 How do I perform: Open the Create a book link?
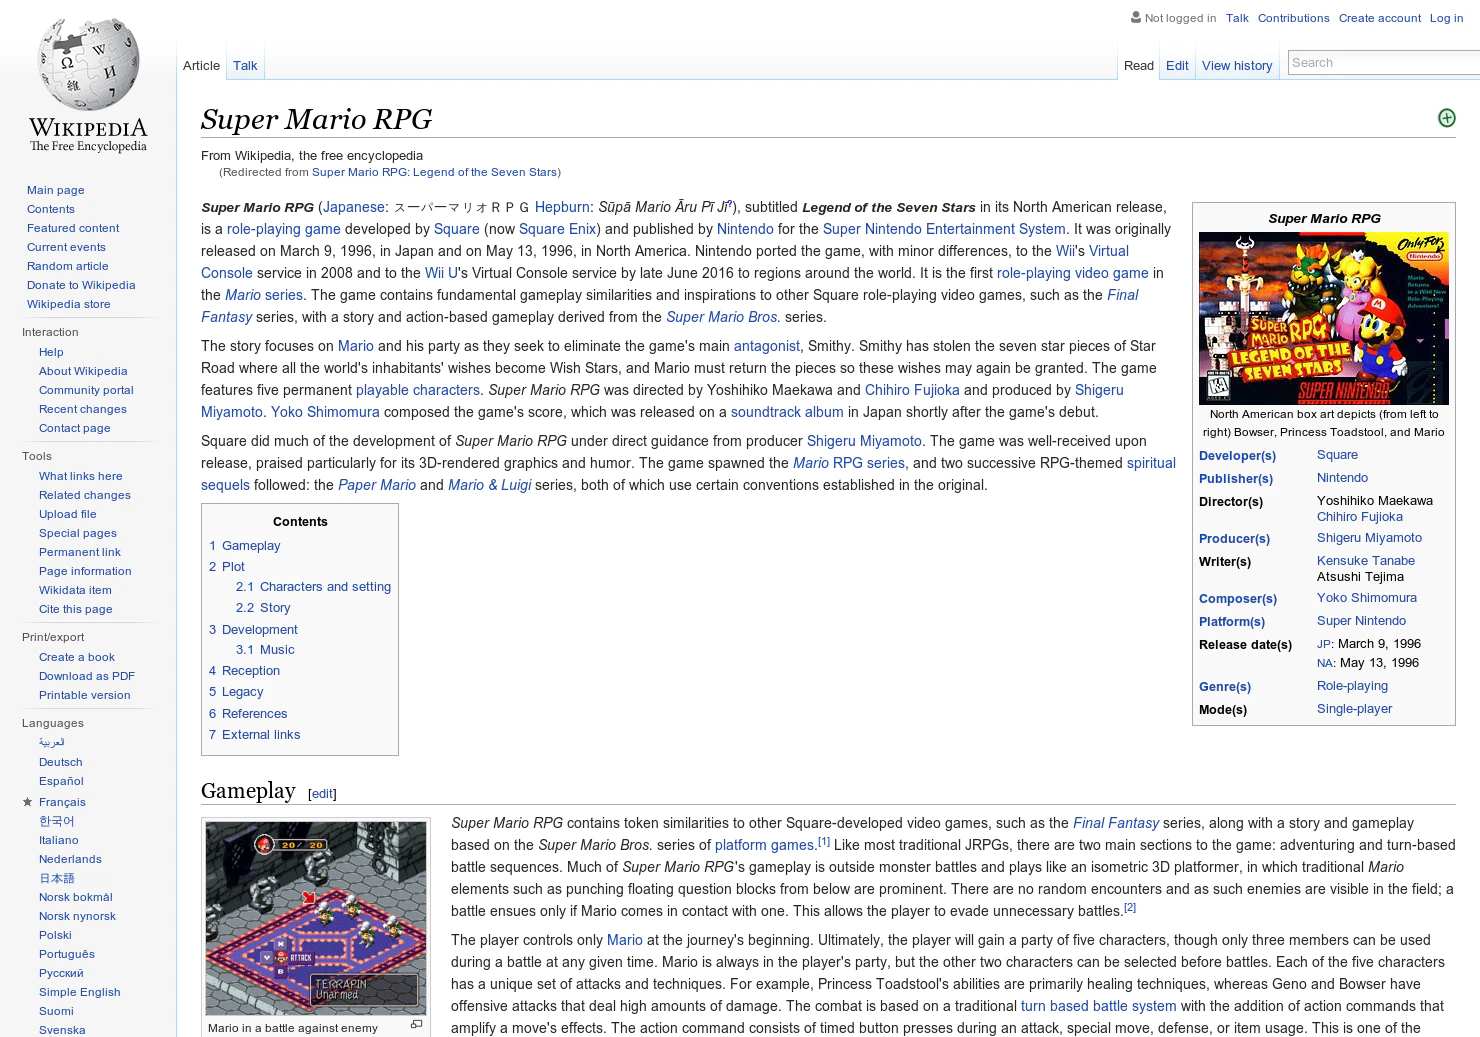click(x=77, y=657)
